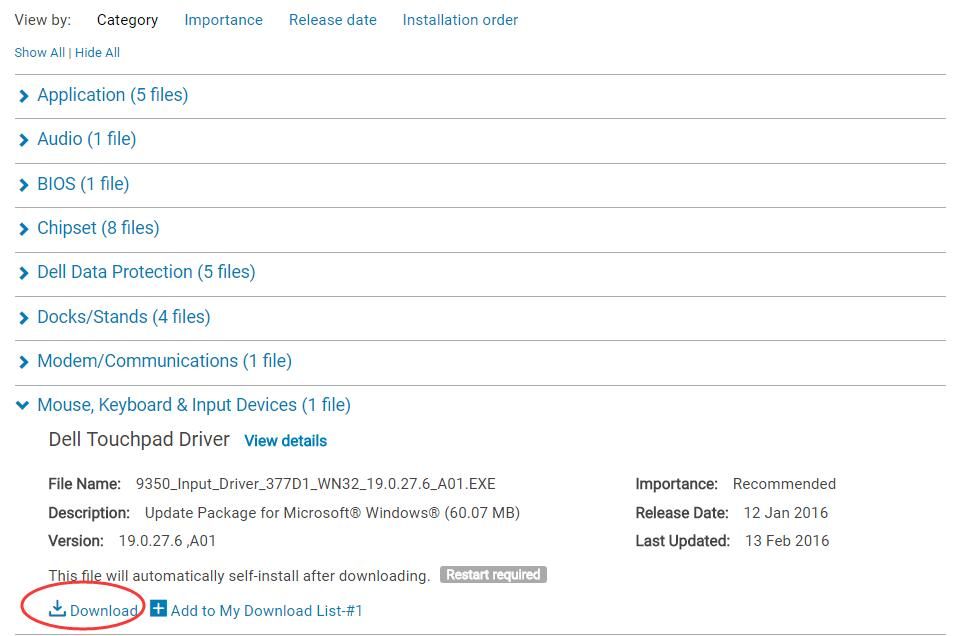Image resolution: width=959 pixels, height=636 pixels.
Task: Select the Category view option
Action: click(127, 20)
